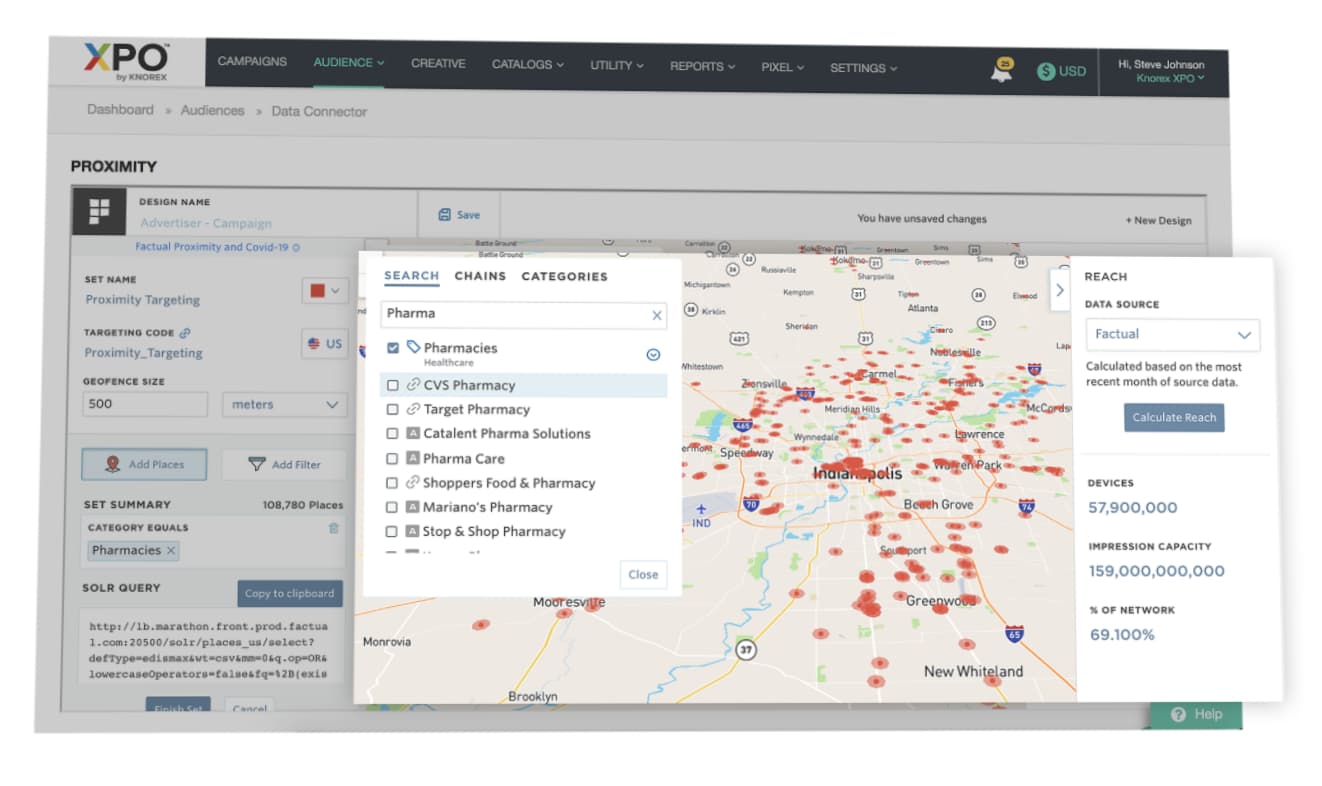Check the CVS Pharmacy checkbox
This screenshot has width=1322, height=786.
click(393, 385)
